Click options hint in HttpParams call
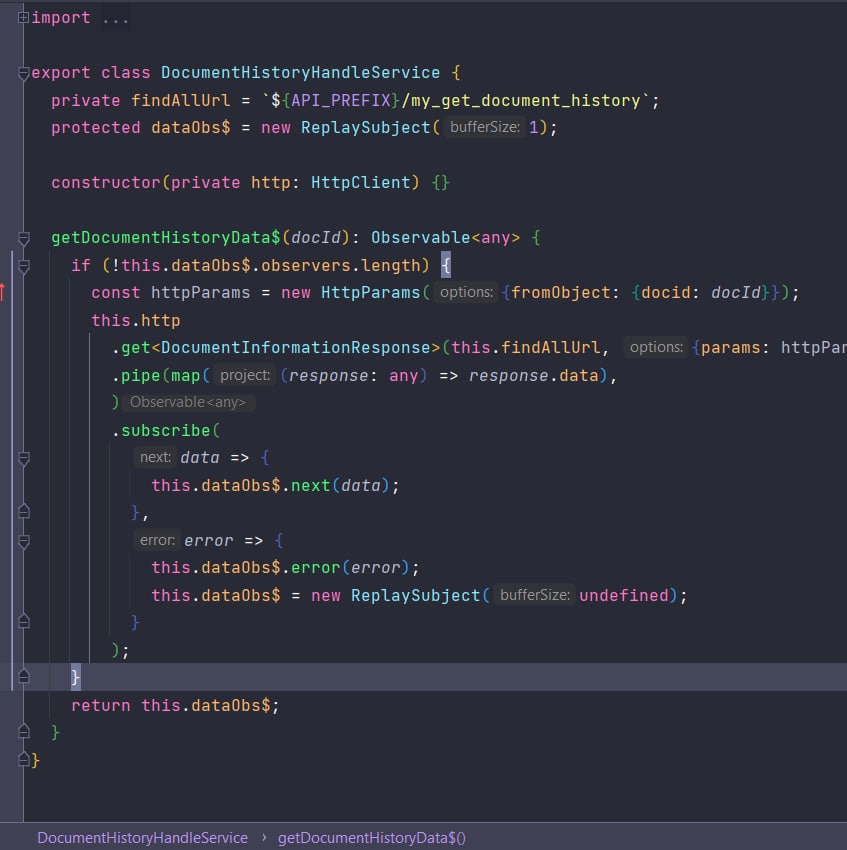Viewport: 847px width, 850px height. [x=466, y=293]
